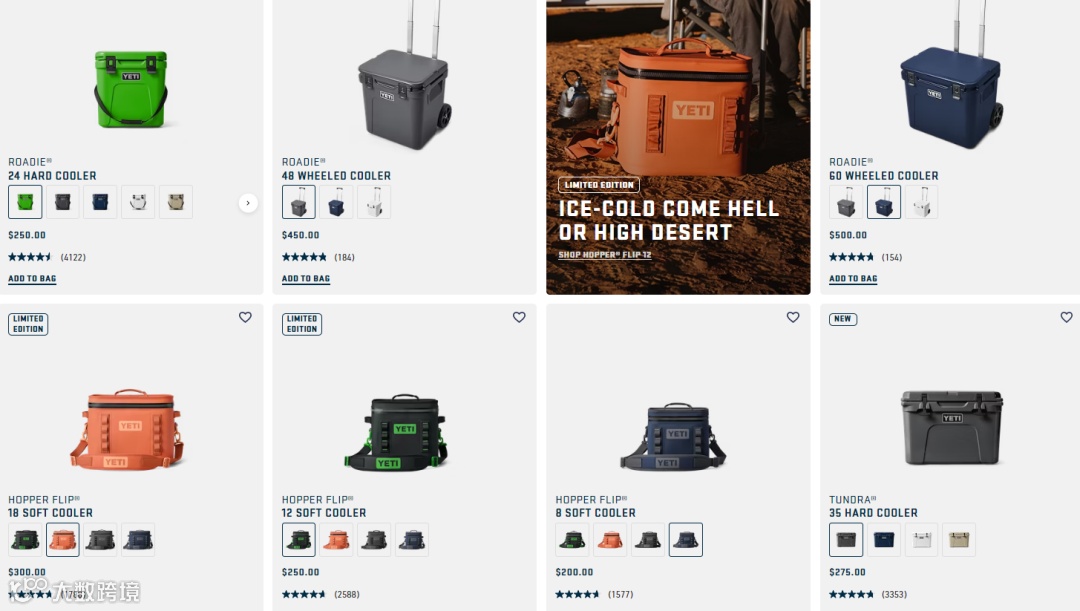Click heart icon on Hopper Flip 12 card
The width and height of the screenshot is (1080, 611).
(519, 317)
